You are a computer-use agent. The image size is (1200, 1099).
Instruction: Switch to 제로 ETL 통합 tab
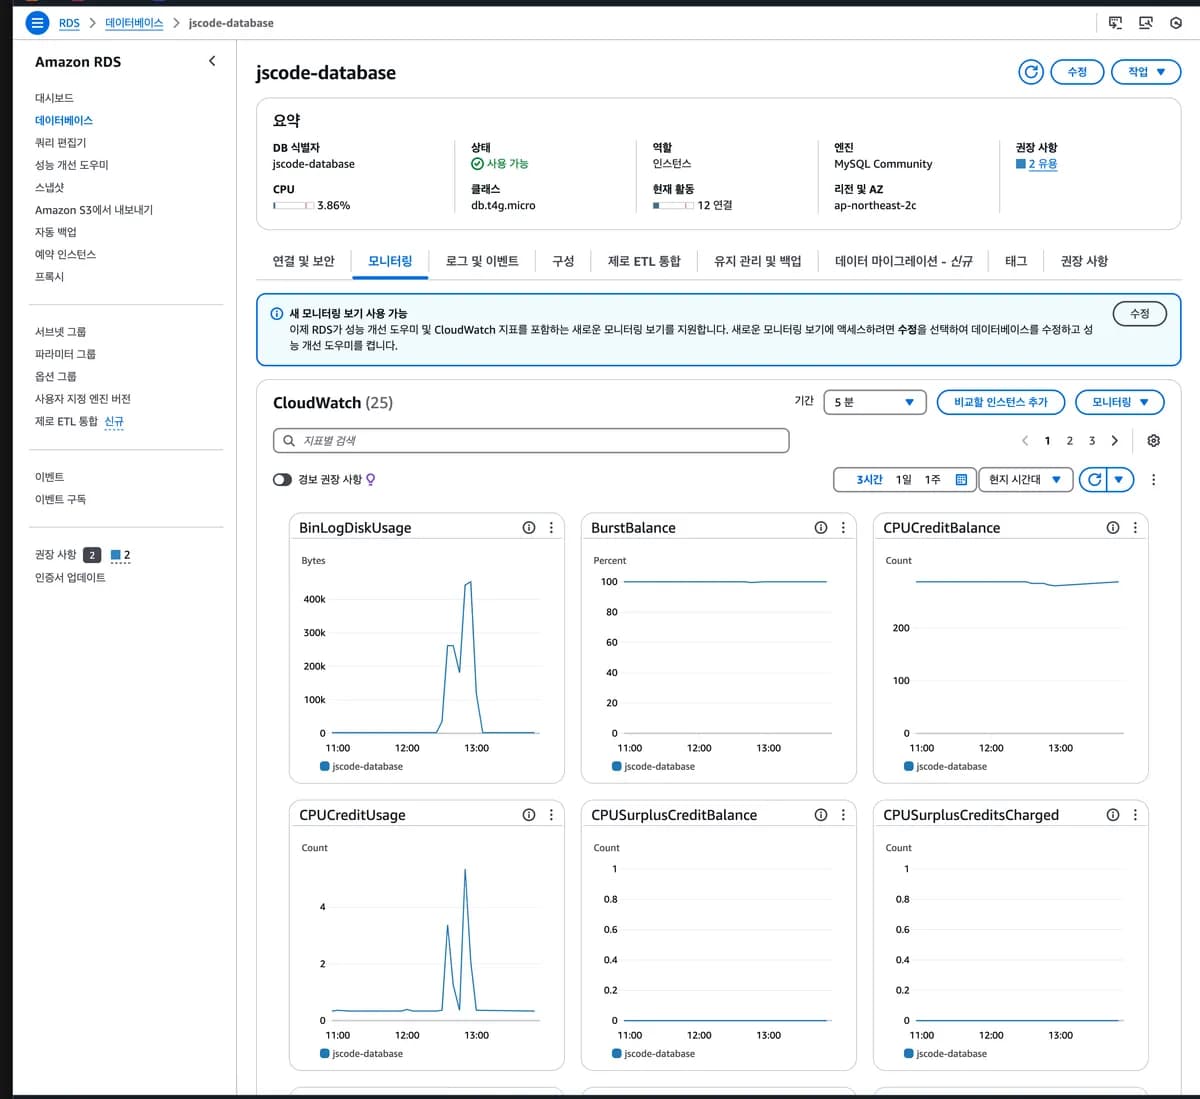pyautogui.click(x=644, y=261)
